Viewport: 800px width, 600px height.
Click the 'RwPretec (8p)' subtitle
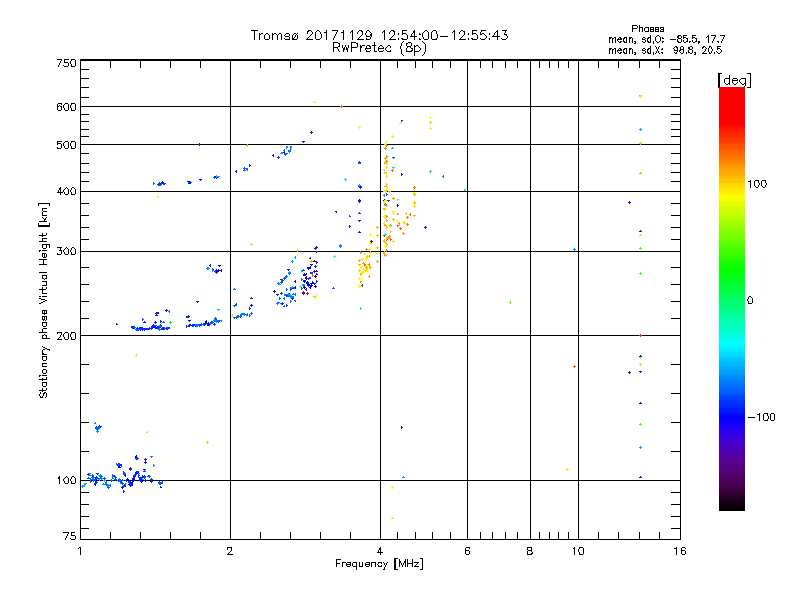click(x=379, y=48)
